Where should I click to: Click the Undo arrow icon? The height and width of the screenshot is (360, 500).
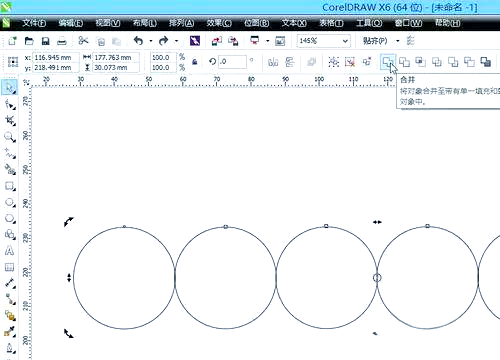point(138,41)
